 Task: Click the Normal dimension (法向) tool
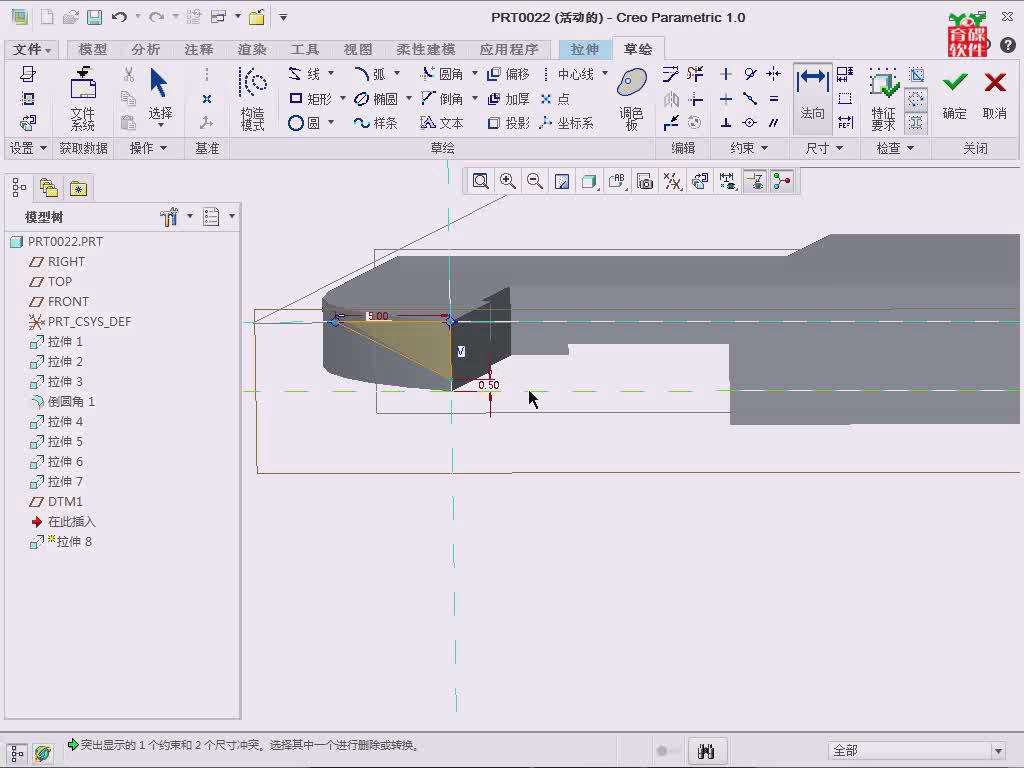click(x=812, y=98)
